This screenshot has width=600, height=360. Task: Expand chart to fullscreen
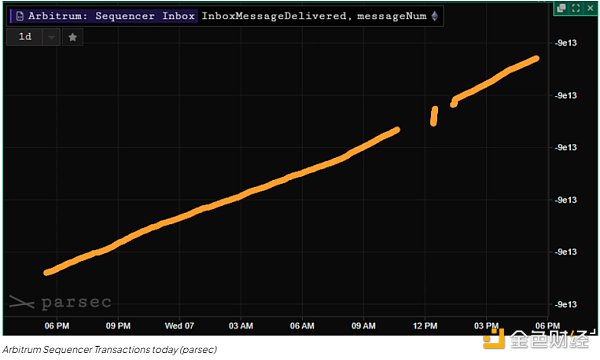(x=576, y=8)
